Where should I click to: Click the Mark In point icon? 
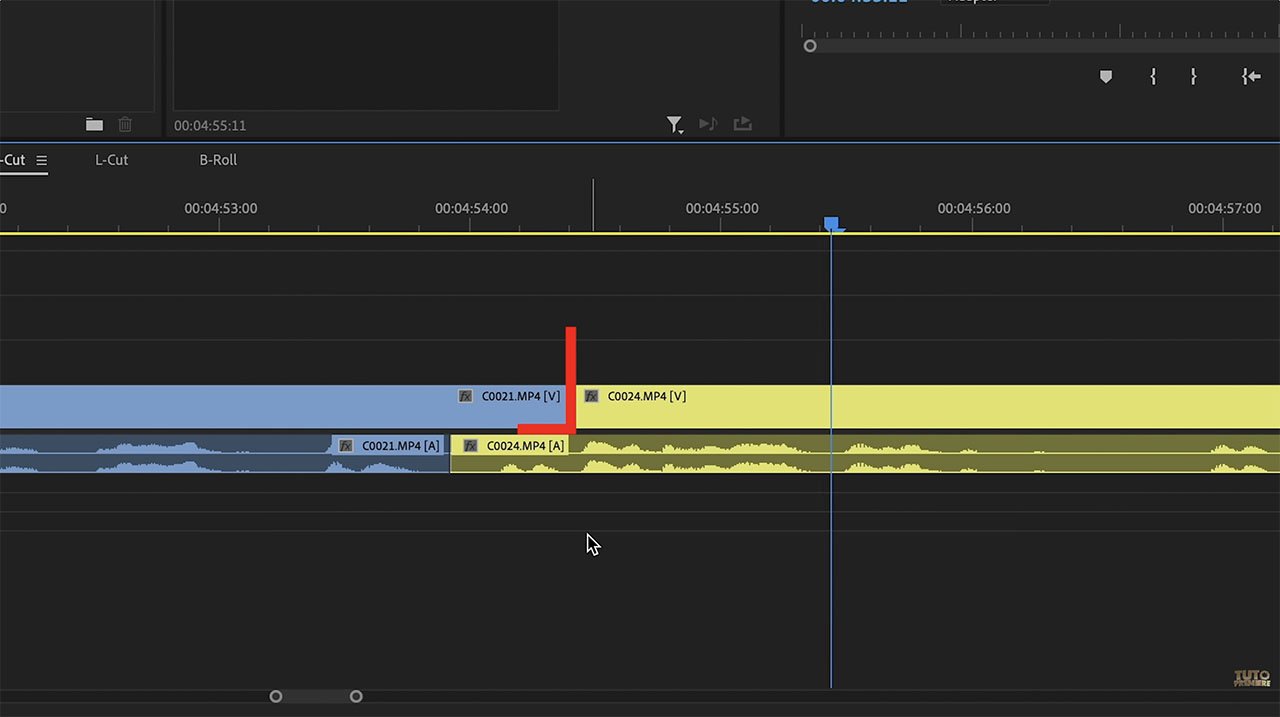(1152, 76)
